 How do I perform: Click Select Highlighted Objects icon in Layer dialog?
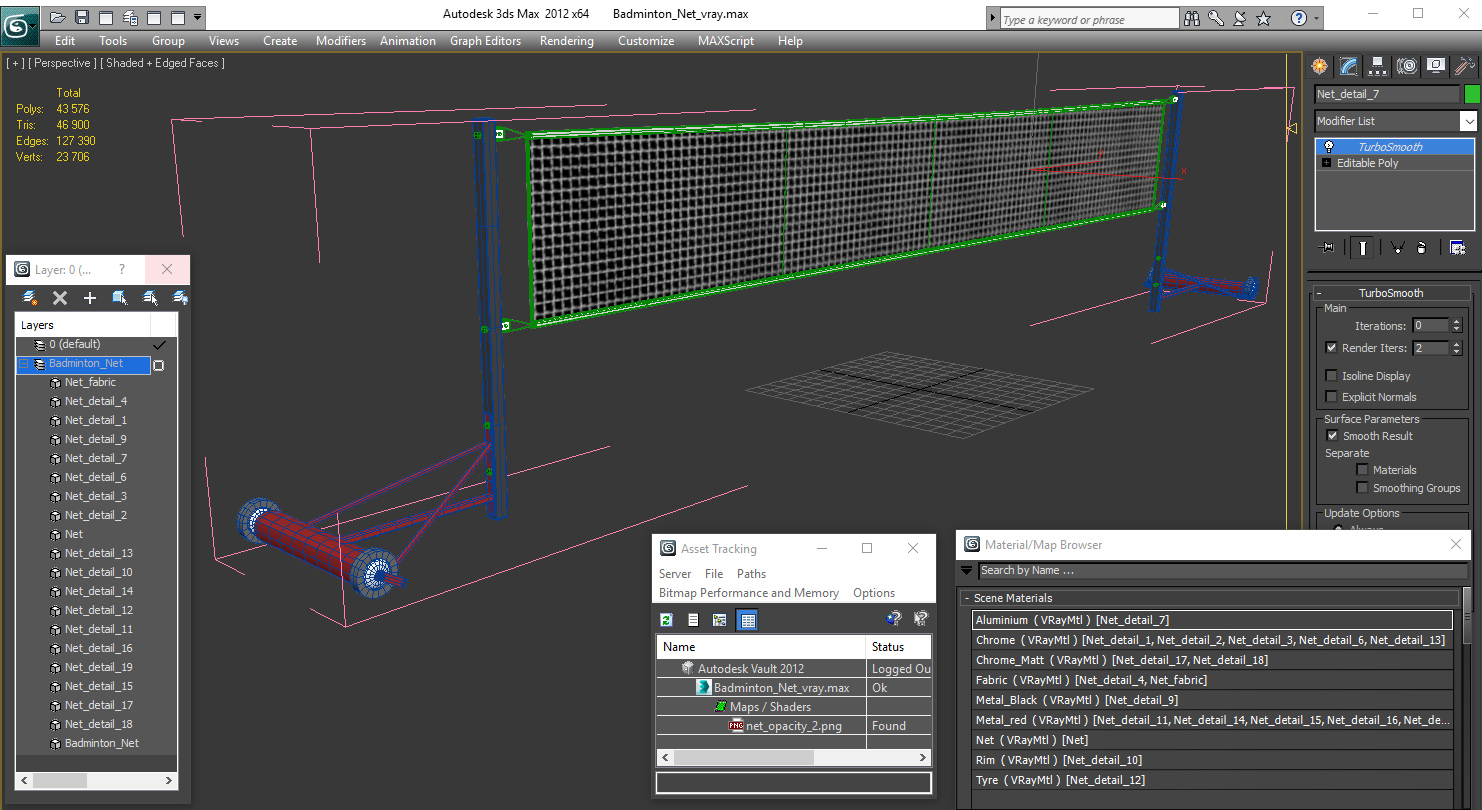coord(120,298)
